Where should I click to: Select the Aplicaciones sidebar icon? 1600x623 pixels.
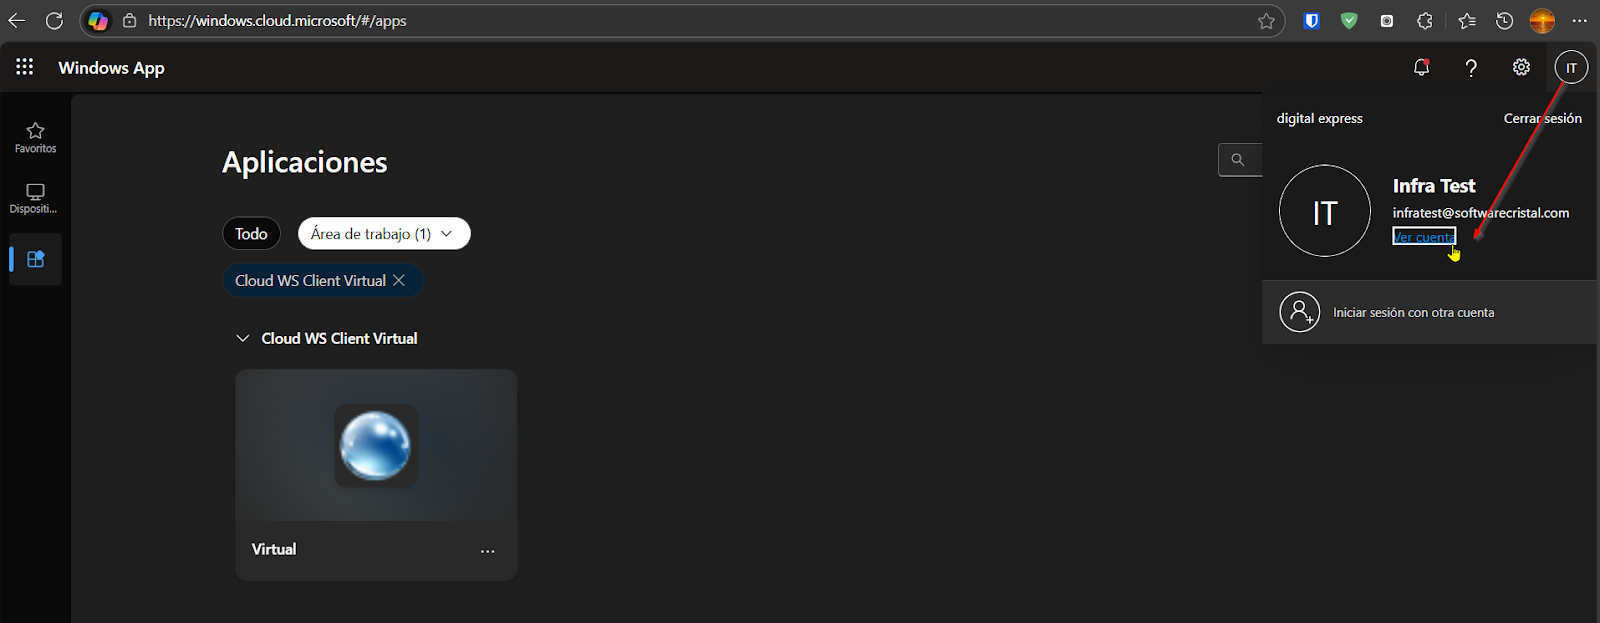tap(35, 259)
